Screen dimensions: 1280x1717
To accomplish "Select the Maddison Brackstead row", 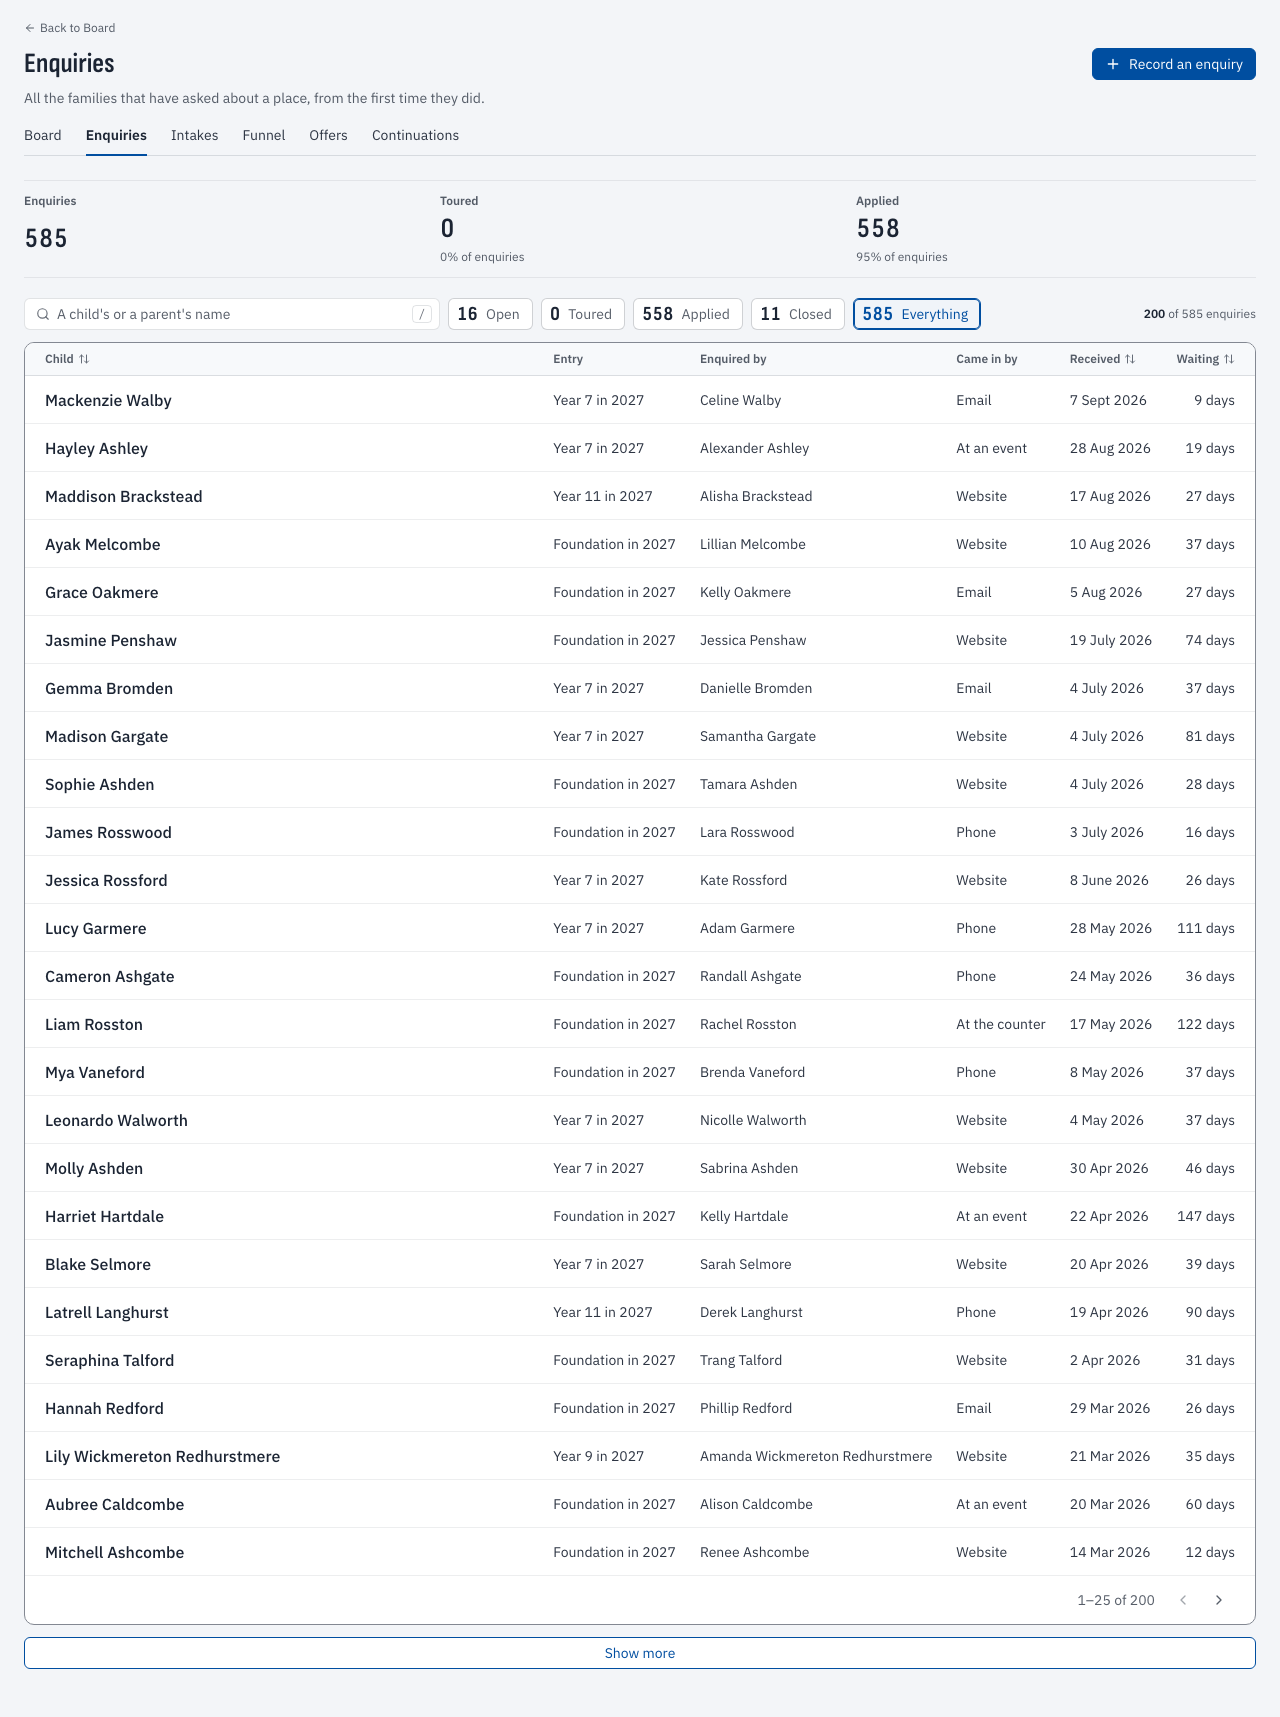I will [640, 496].
